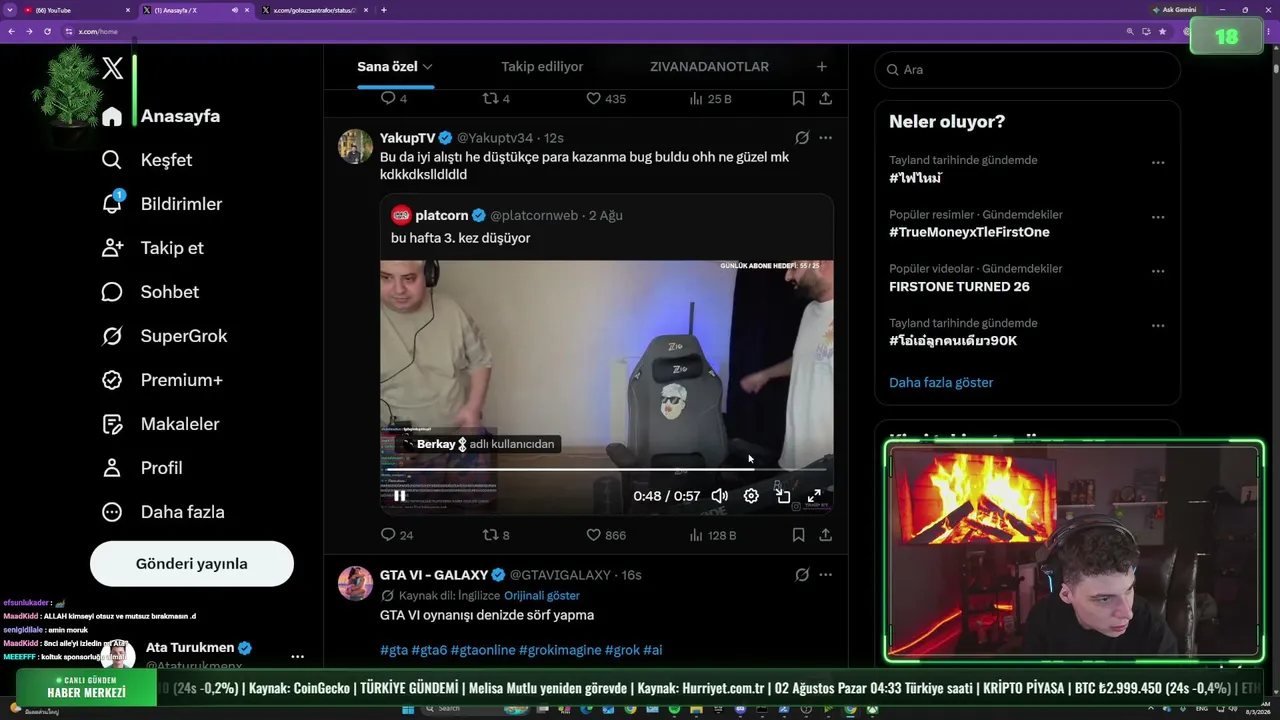Viewport: 1280px width, 720px height.
Task: Click Orijinali göster link
Action: tap(541, 595)
